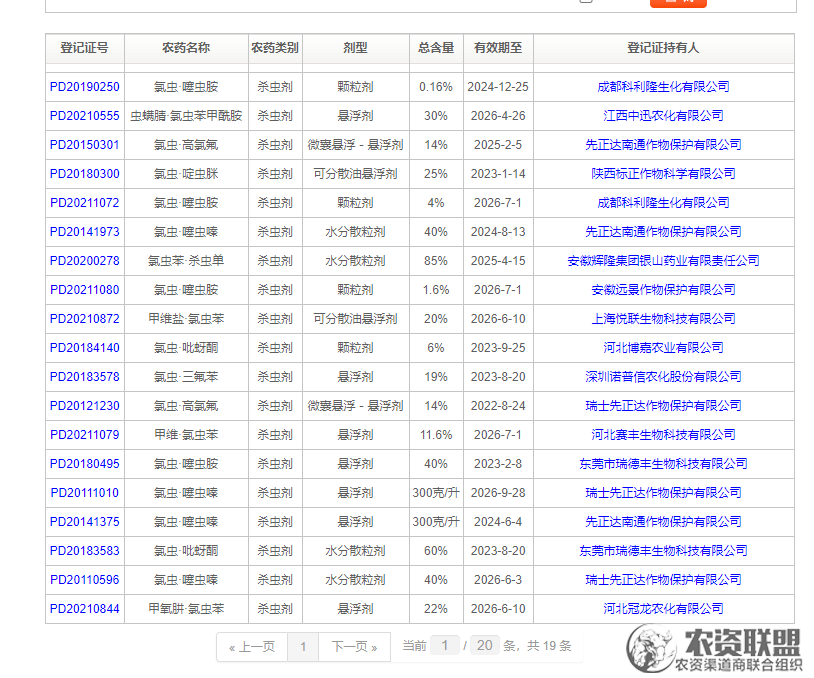Image resolution: width=814 pixels, height=678 pixels.
Task: Open registration PD20200278 link
Action: coord(85,261)
